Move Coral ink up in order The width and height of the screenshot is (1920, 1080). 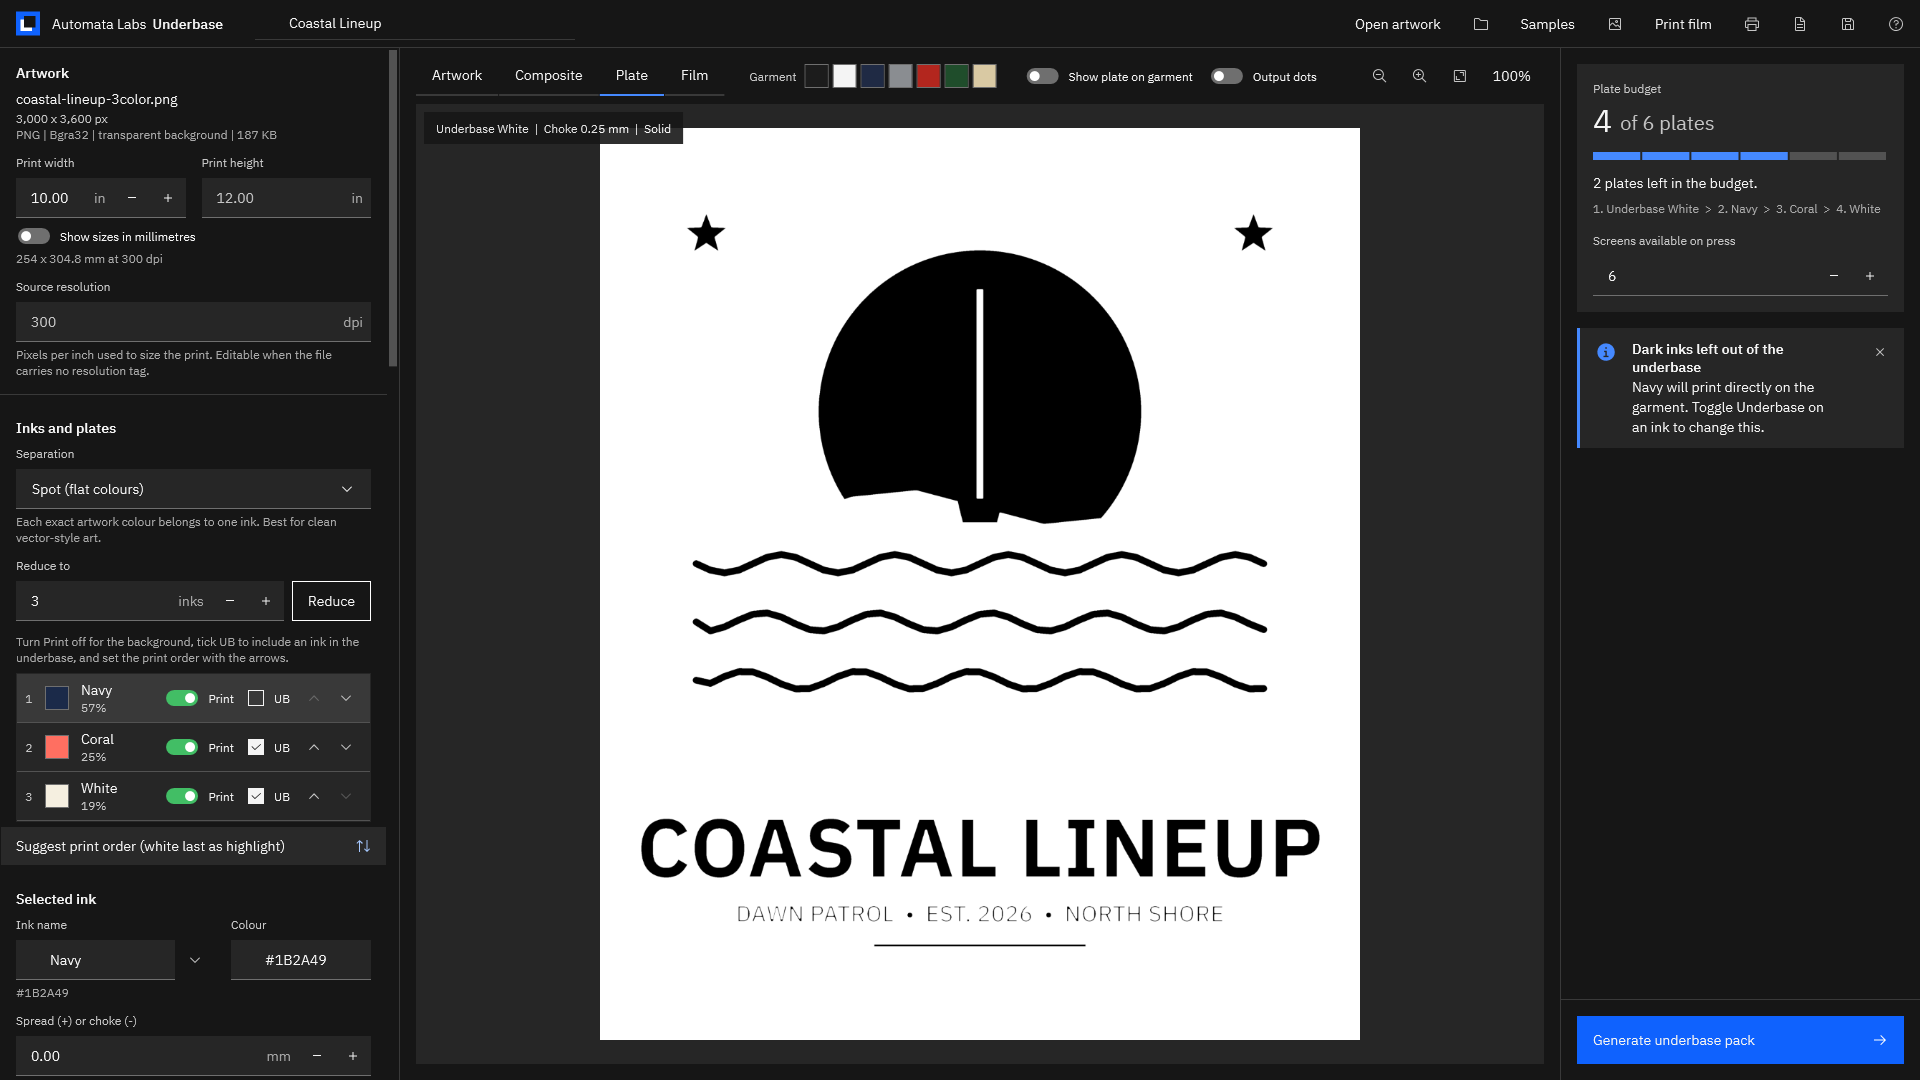pos(314,747)
